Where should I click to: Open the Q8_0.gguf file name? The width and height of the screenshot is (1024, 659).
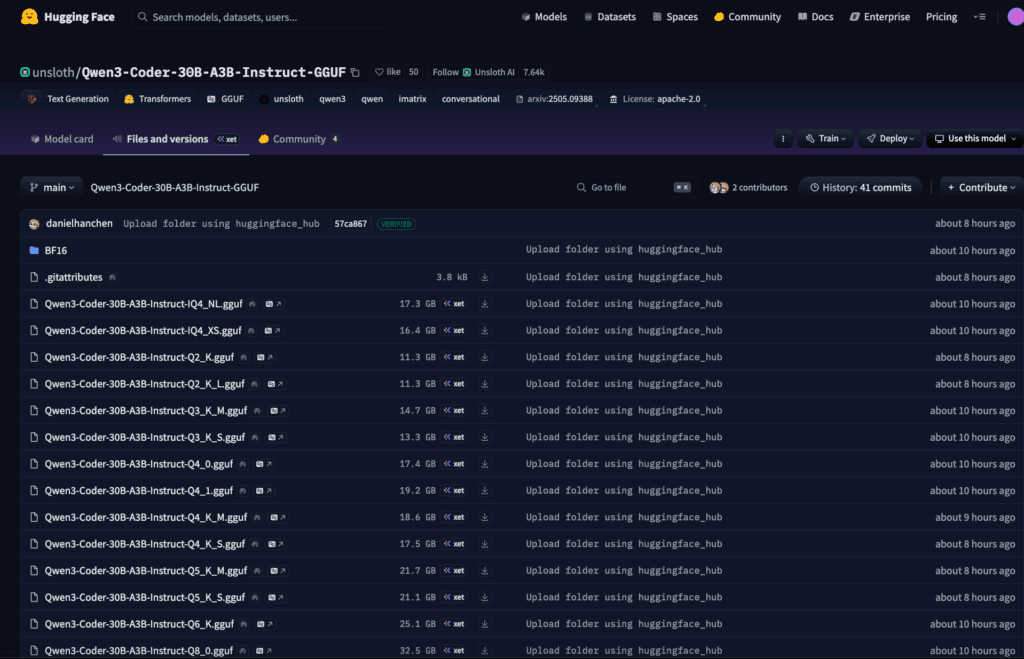tap(138, 651)
